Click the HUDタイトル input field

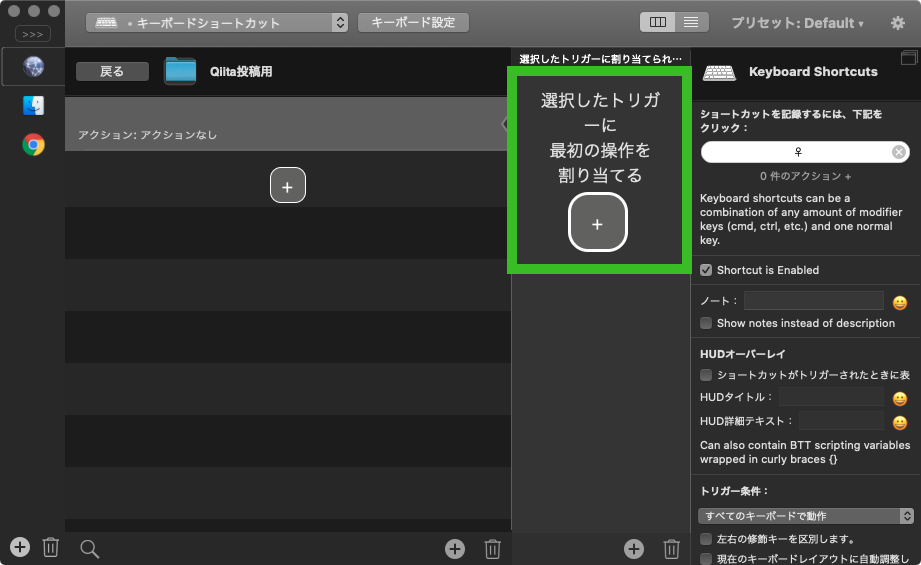click(x=831, y=397)
